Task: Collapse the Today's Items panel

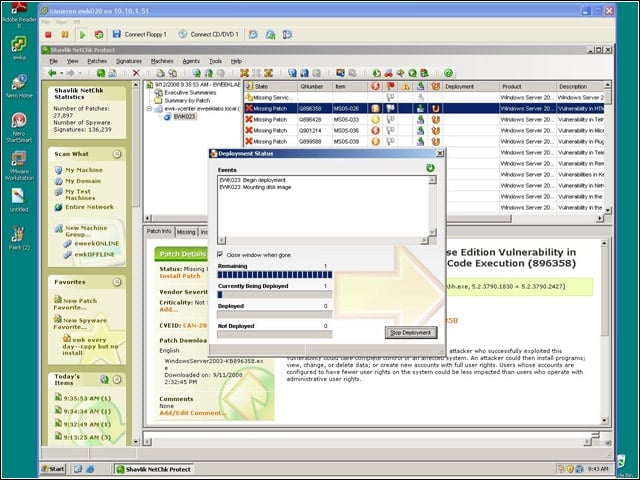Action: pos(117,380)
